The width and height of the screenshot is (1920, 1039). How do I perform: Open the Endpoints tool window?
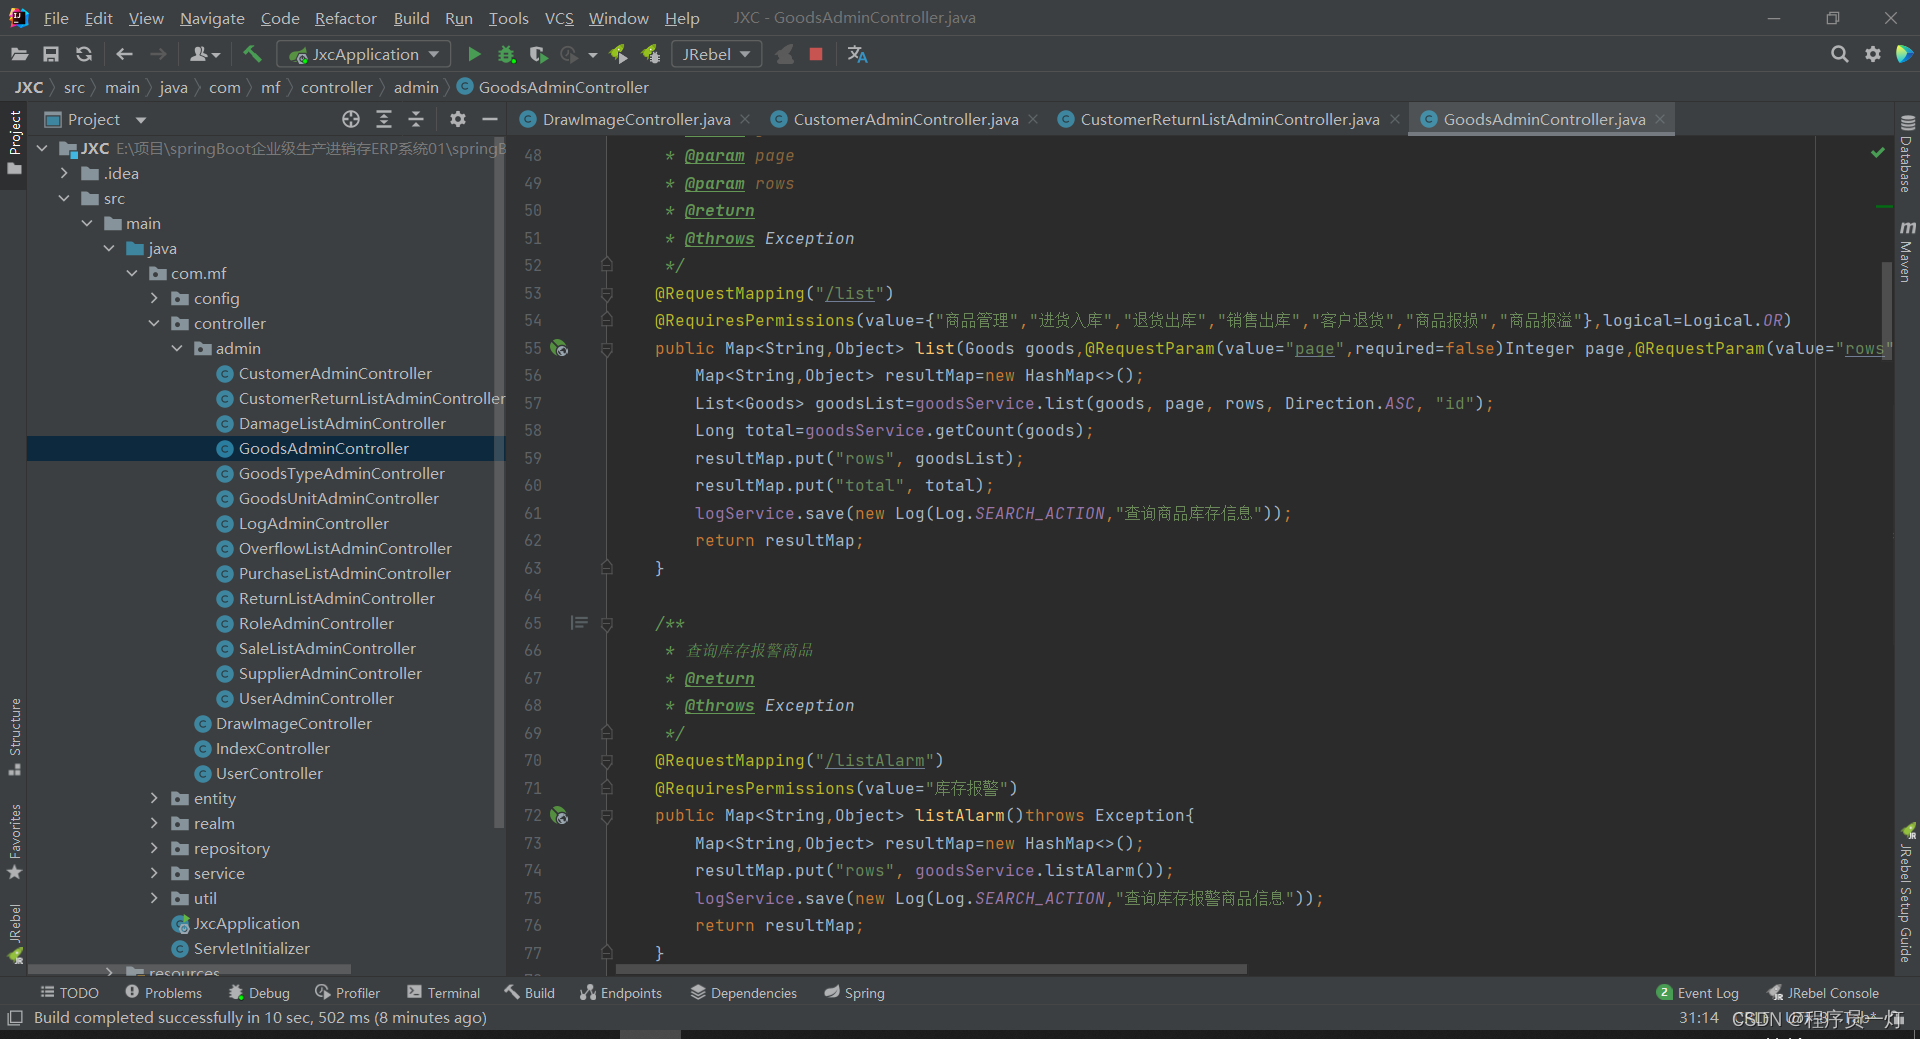pyautogui.click(x=621, y=993)
